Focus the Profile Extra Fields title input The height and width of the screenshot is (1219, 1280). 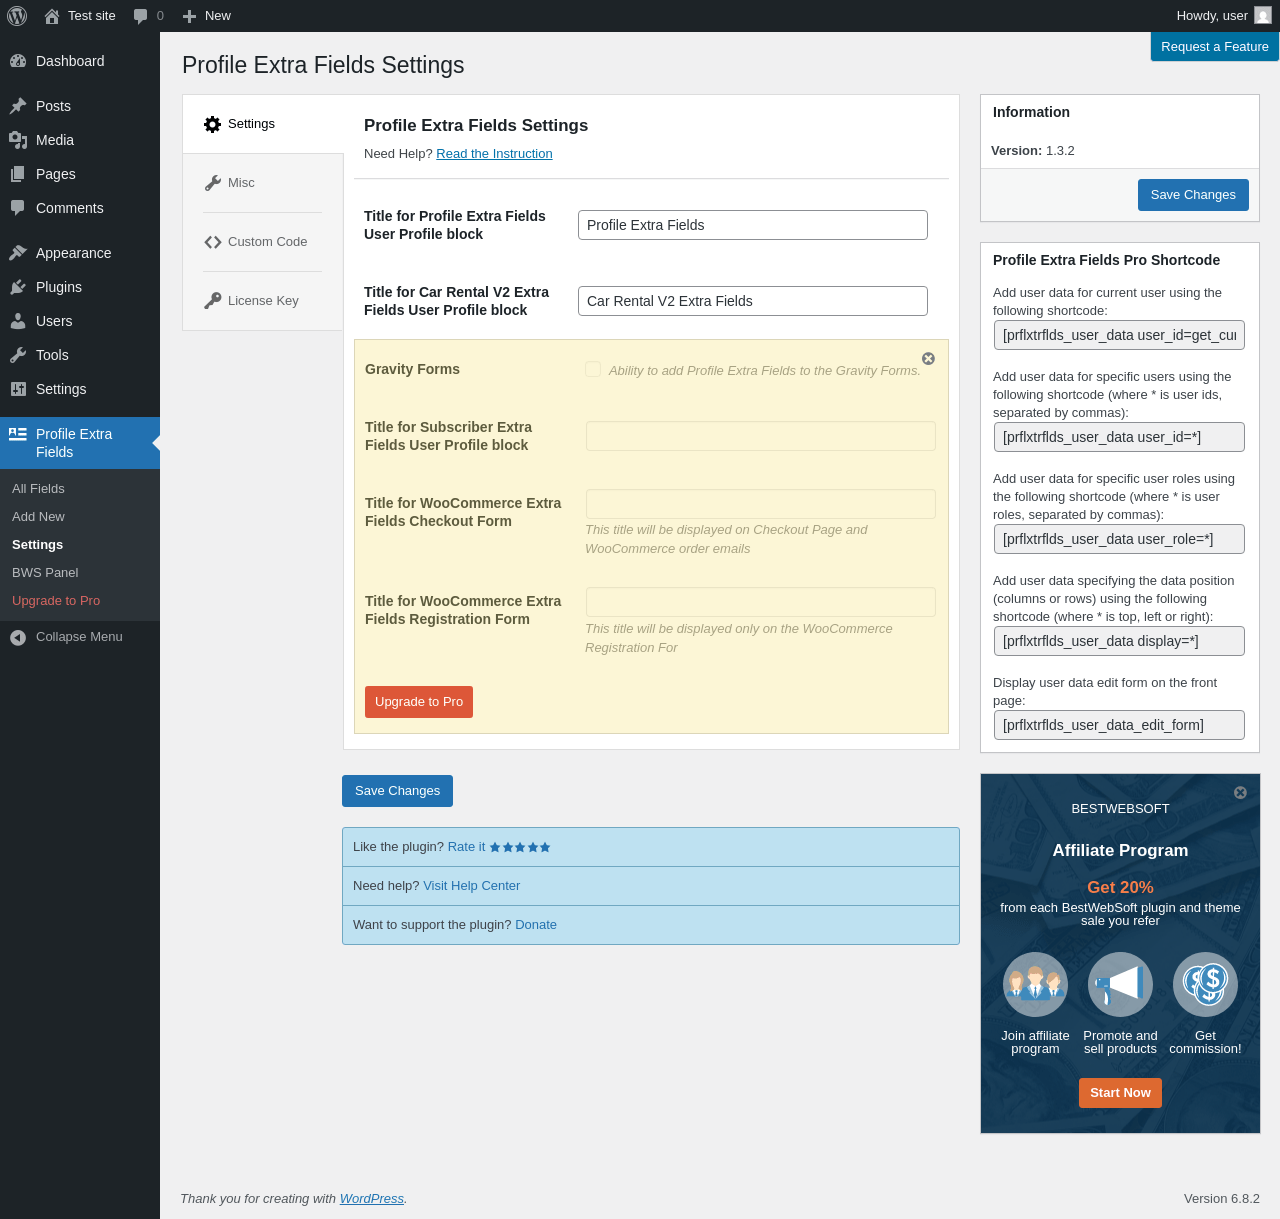click(753, 225)
